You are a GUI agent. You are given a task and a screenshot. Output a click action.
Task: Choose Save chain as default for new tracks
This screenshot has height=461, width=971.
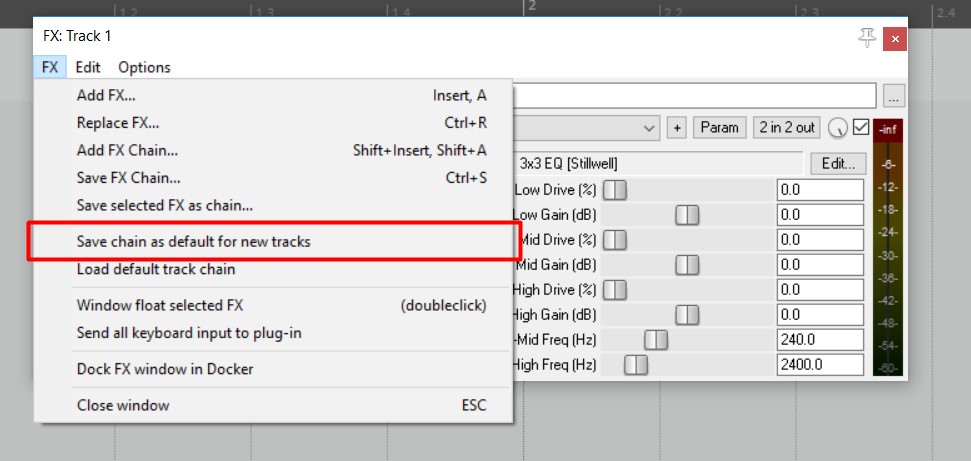(193, 242)
